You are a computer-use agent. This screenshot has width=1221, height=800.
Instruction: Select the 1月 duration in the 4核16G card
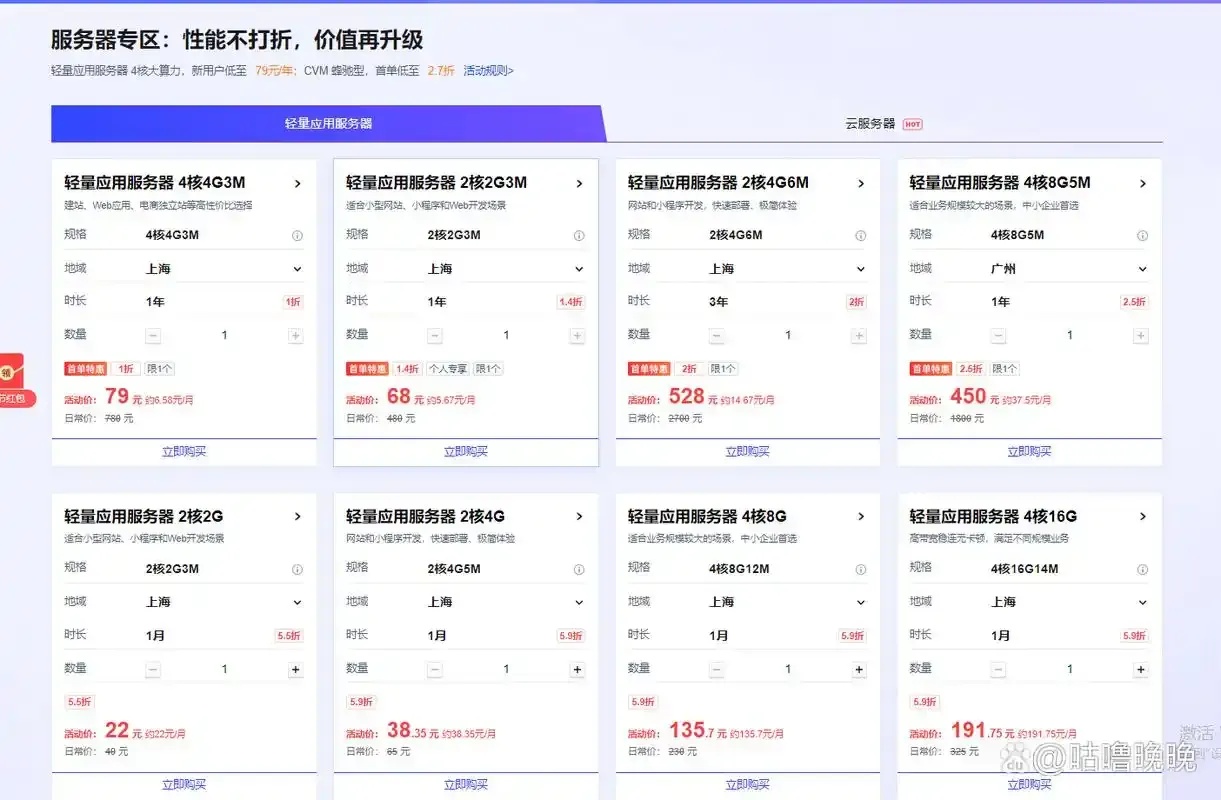coord(1001,636)
